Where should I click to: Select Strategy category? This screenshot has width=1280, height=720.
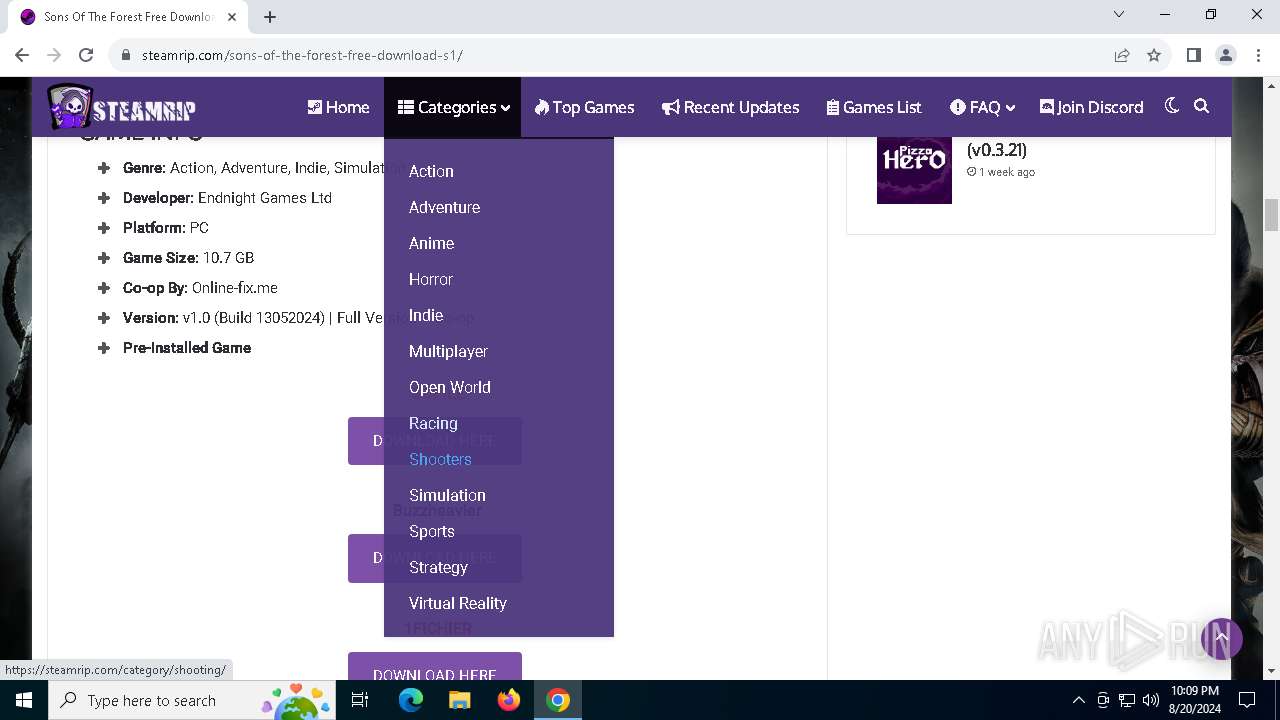(x=438, y=567)
